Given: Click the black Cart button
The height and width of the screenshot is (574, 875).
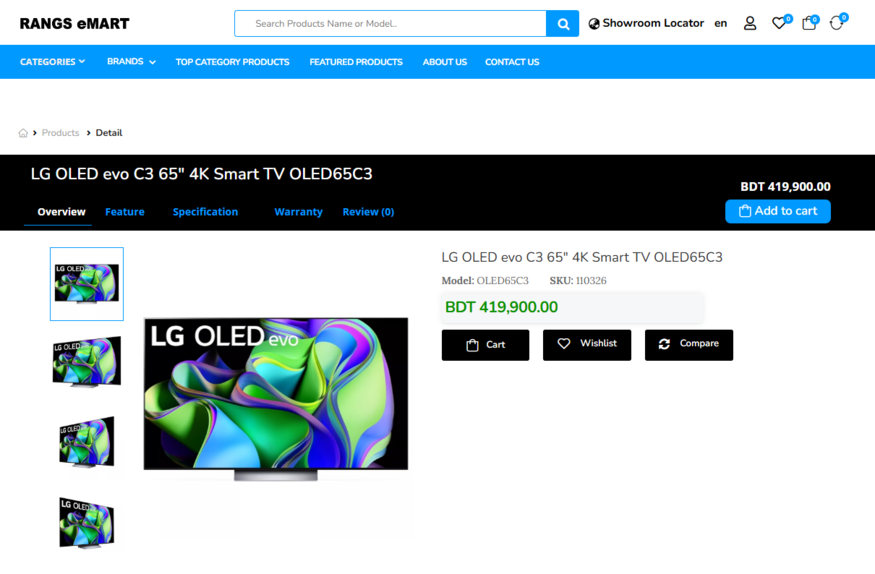Looking at the screenshot, I should pyautogui.click(x=485, y=345).
